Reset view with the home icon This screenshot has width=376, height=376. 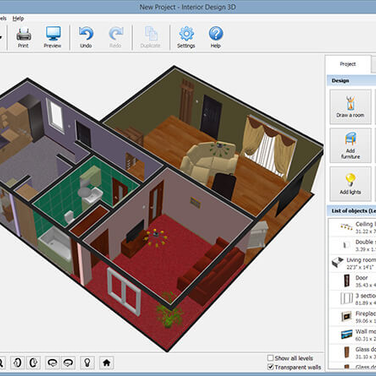pyautogui.click(x=107, y=362)
